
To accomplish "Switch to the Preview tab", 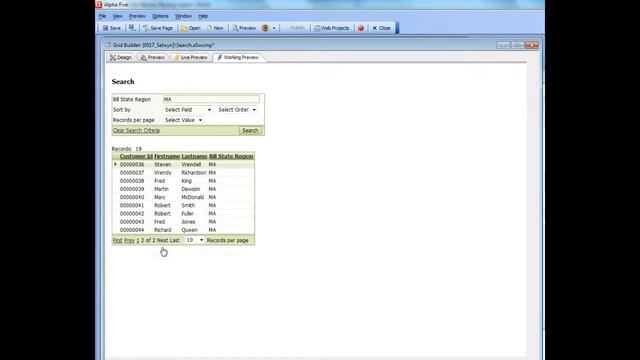I will click(x=153, y=58).
